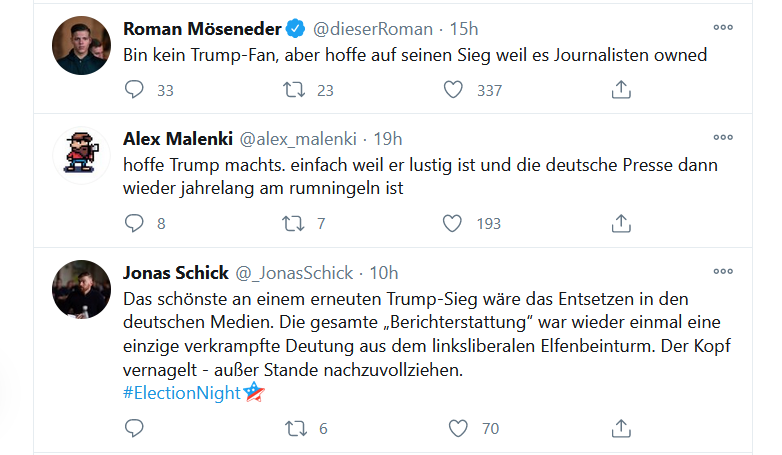Image resolution: width=782 pixels, height=455 pixels.
Task: Open the 10h timestamp on Jonas Schick's tweet
Action: pyautogui.click(x=383, y=273)
